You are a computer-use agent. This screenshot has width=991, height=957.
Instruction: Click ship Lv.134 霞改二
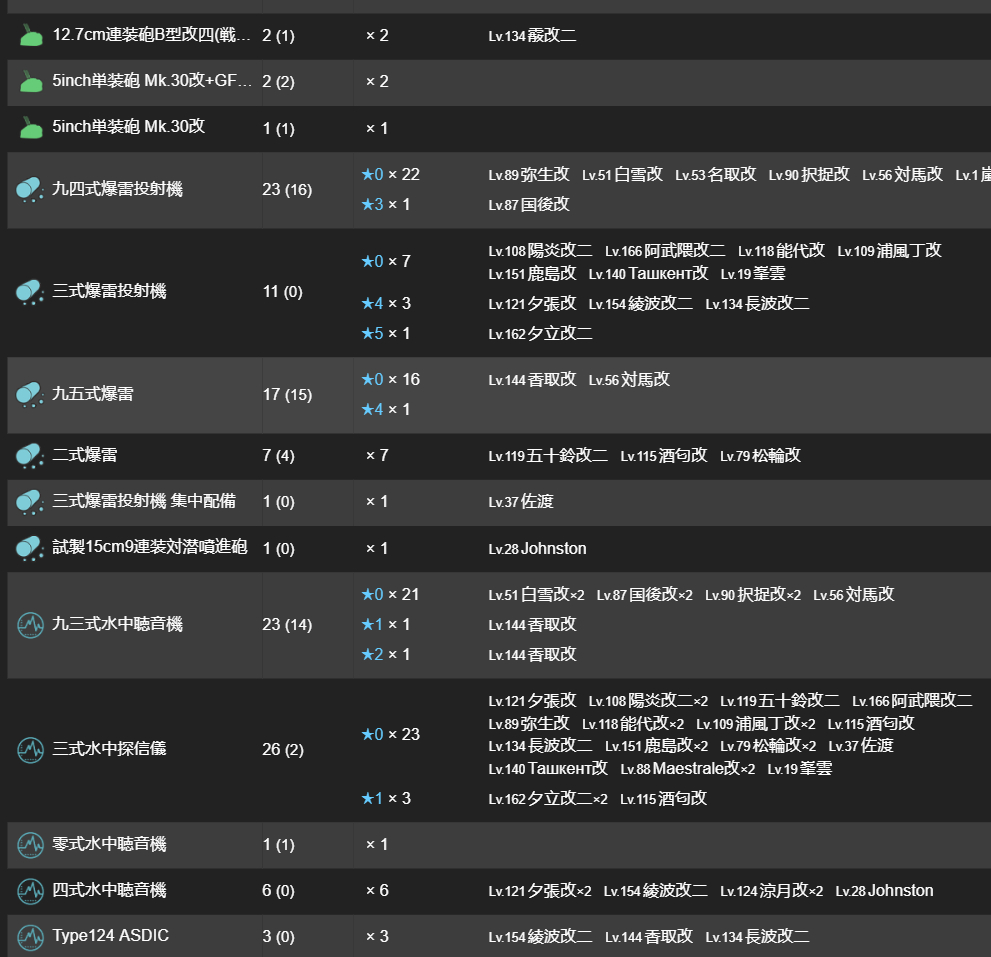click(532, 36)
